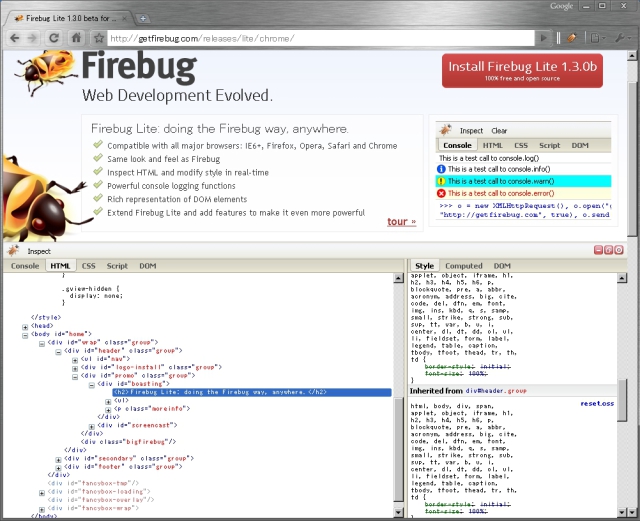Open the wrench settings menu
The width and height of the screenshot is (640, 521).
coord(622,38)
